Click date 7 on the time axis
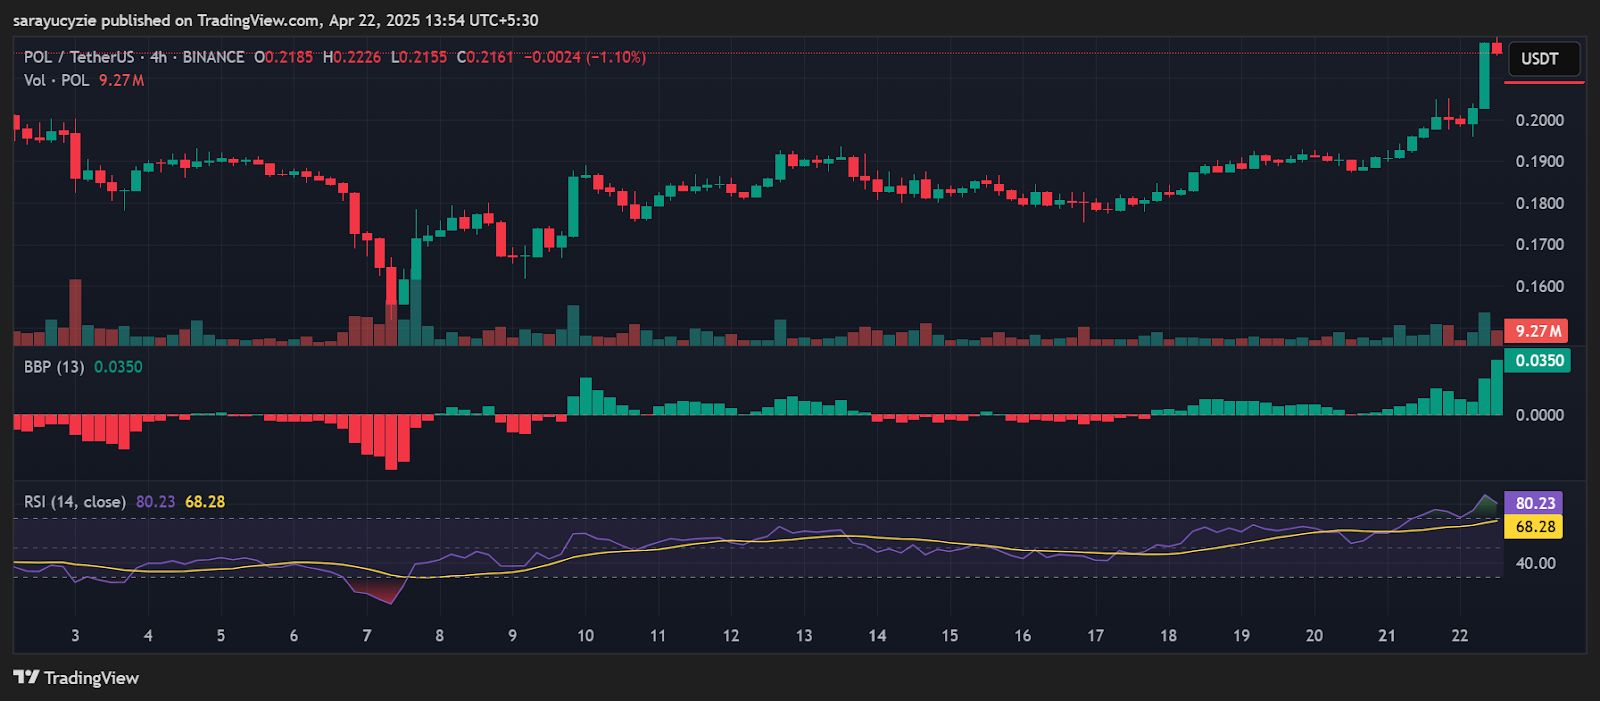This screenshot has height=701, width=1600. [367, 636]
